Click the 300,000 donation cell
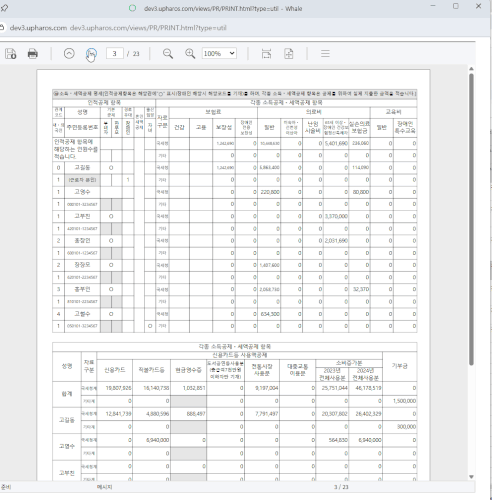This screenshot has height=500, width=492. point(400,427)
